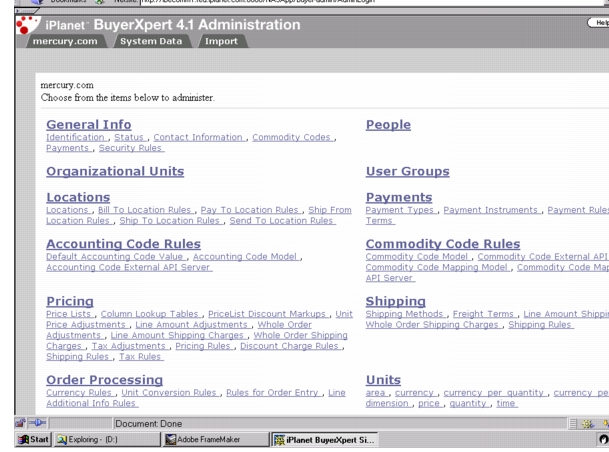Image resolution: width=609 pixels, height=452 pixels.
Task: Click the Windows Start button
Action: (33, 440)
